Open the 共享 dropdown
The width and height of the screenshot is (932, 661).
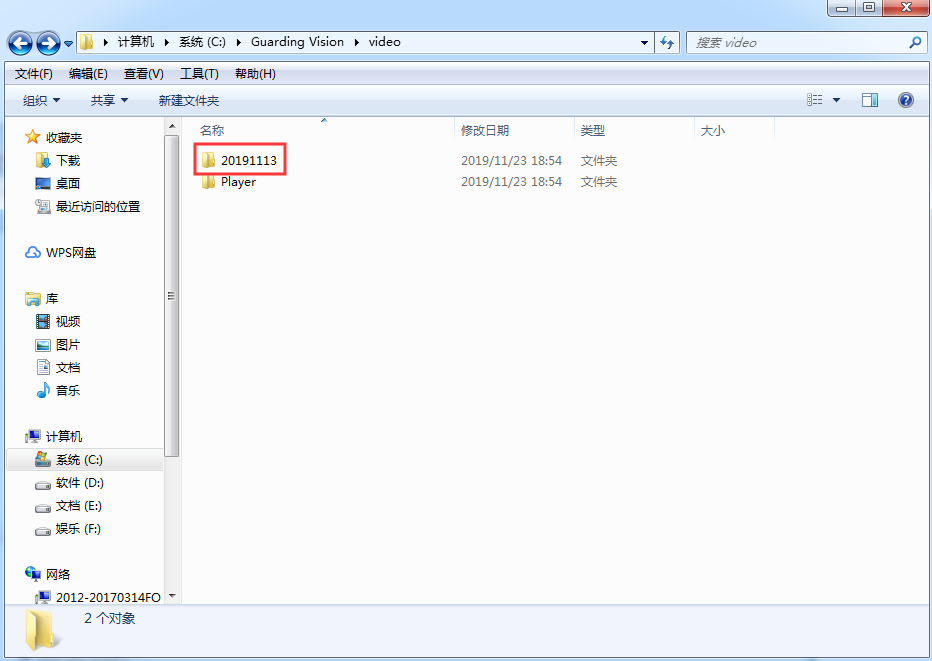[x=109, y=100]
